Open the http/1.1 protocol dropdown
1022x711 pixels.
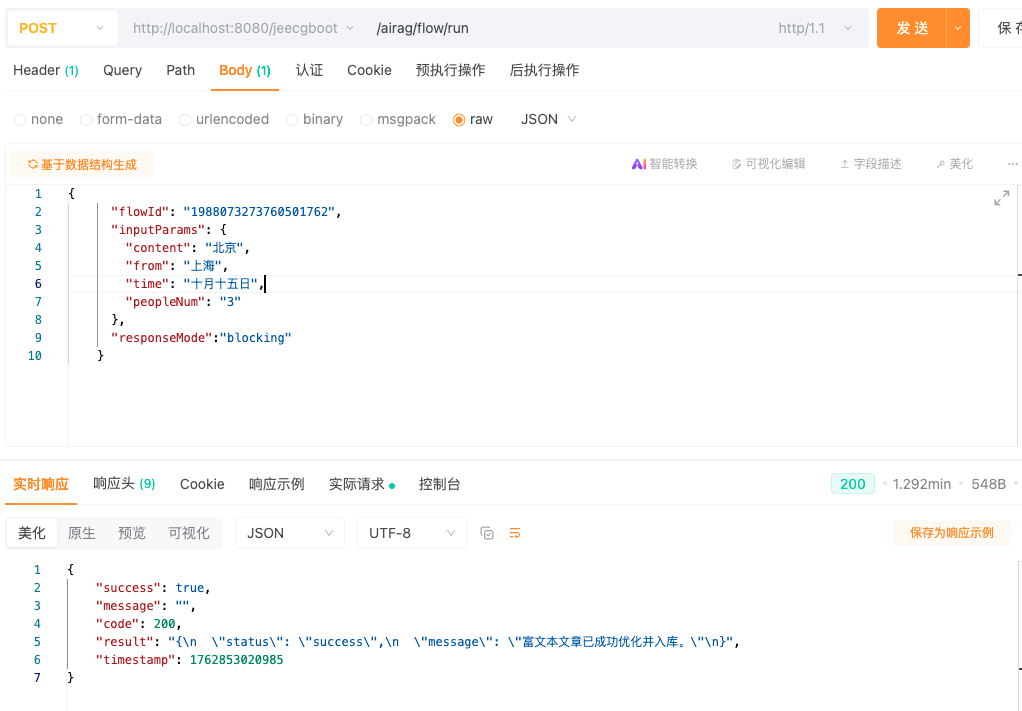[x=815, y=28]
